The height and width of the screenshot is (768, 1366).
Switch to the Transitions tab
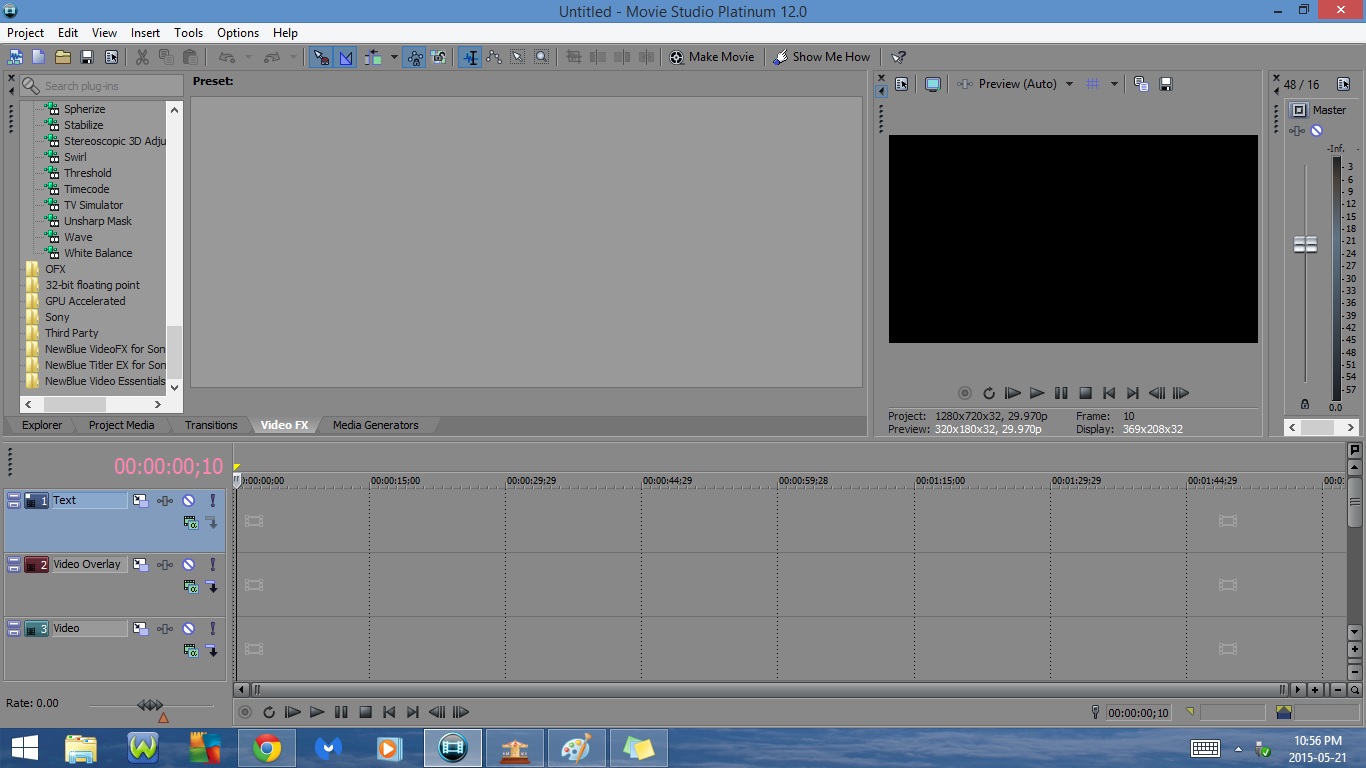point(211,425)
